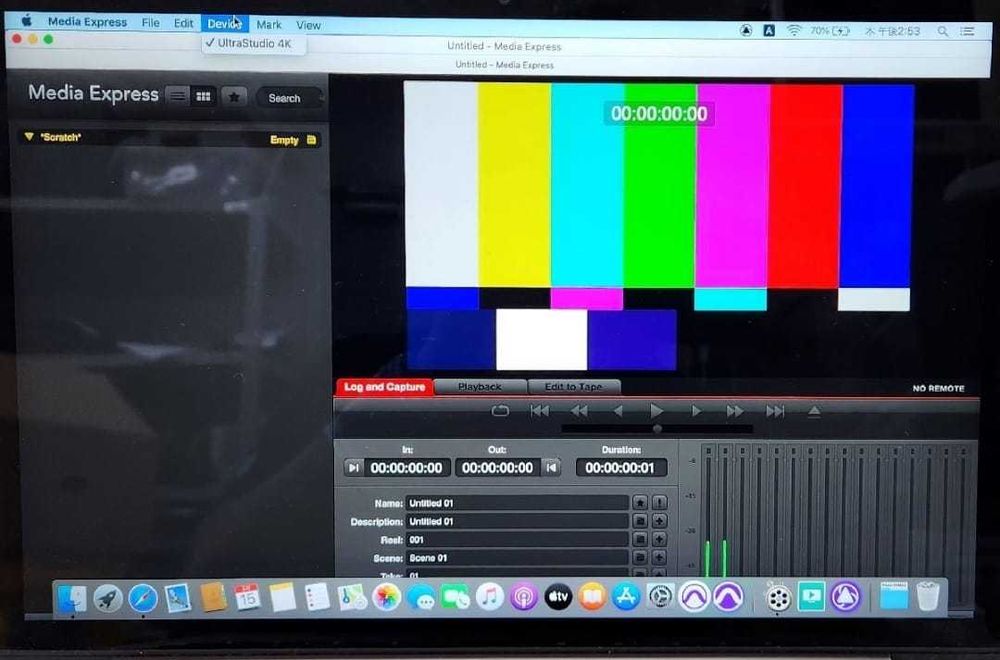
Task: Click the exclamation button beside Name
Action: click(659, 503)
